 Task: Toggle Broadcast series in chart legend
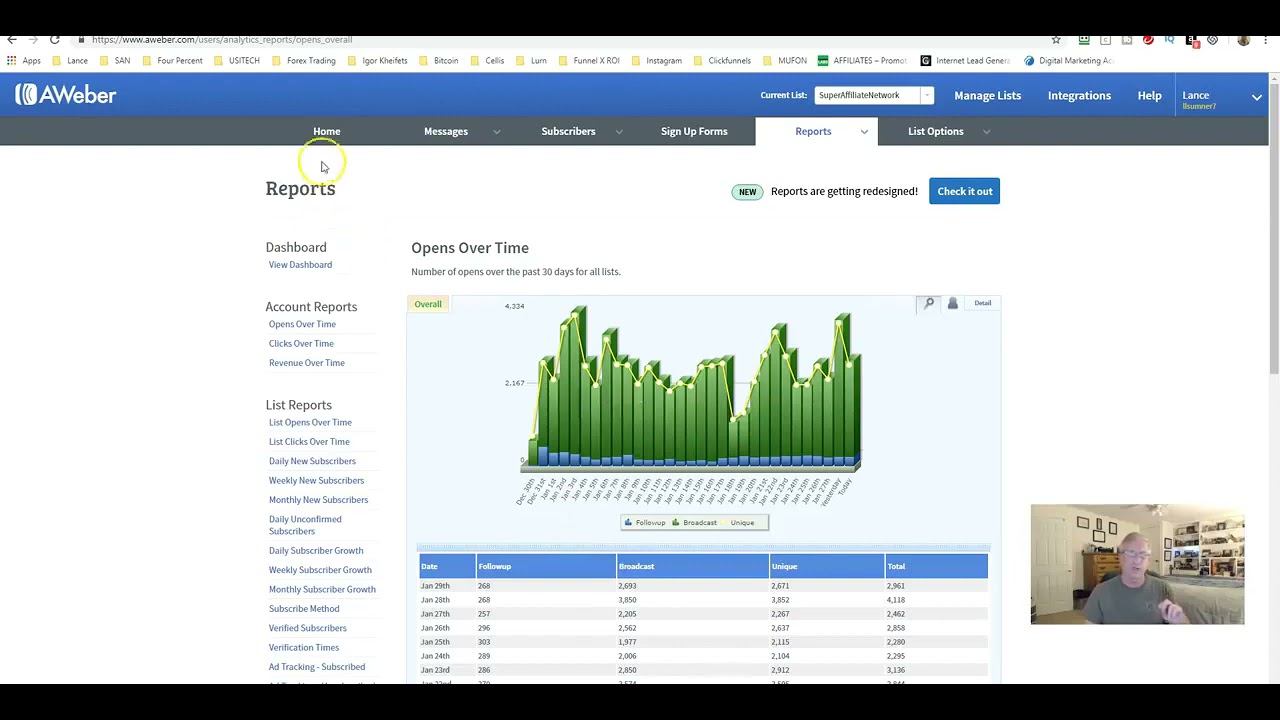694,522
